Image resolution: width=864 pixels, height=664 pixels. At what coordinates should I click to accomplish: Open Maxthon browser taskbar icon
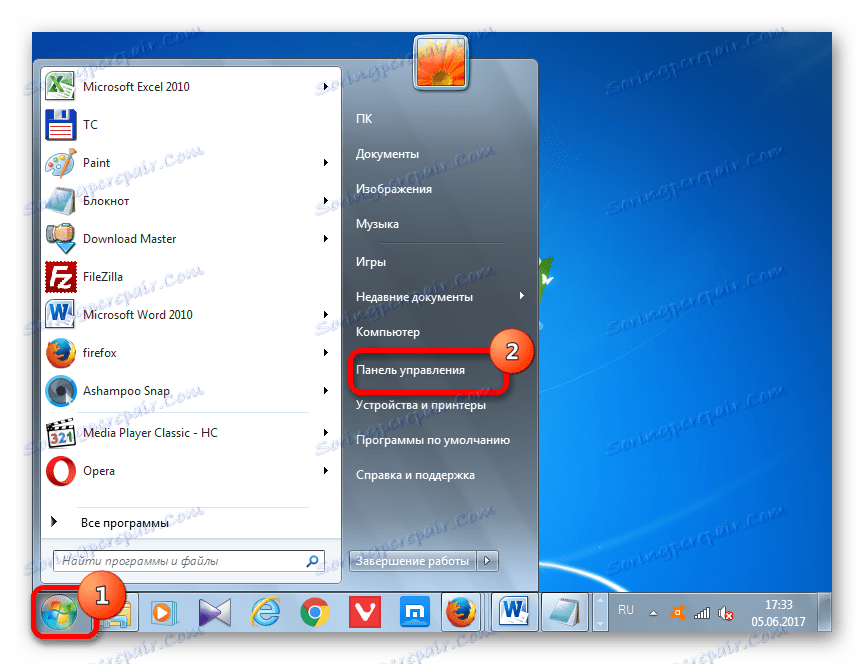click(414, 613)
